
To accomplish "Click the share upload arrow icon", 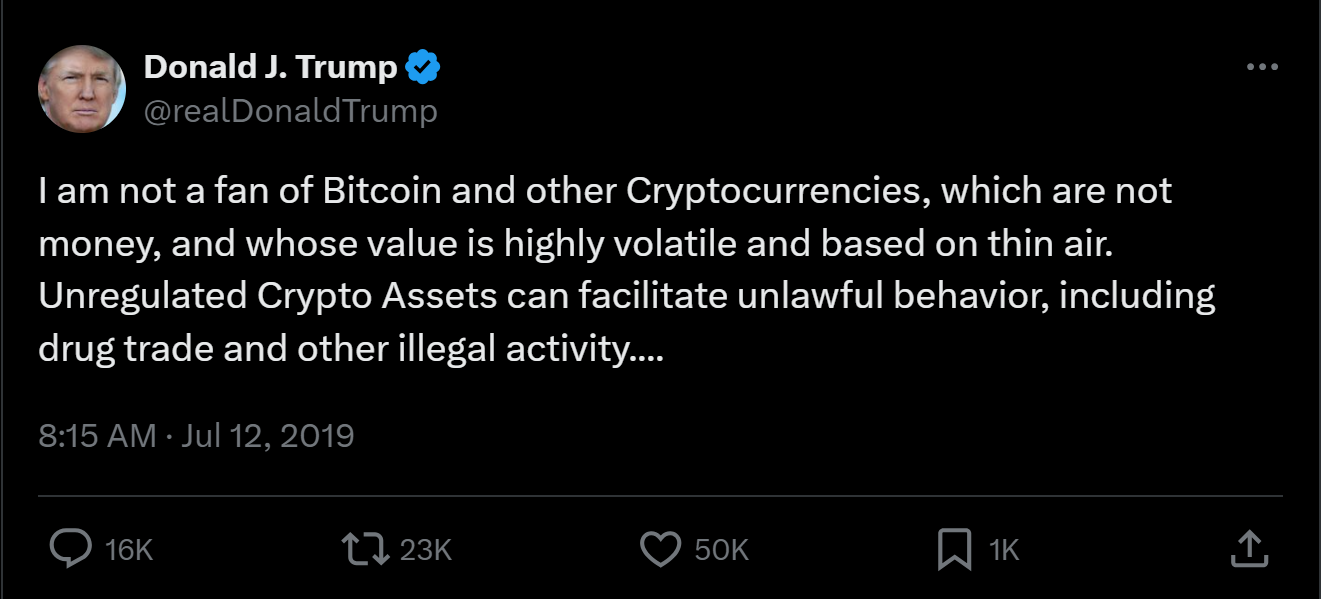I will (1247, 549).
